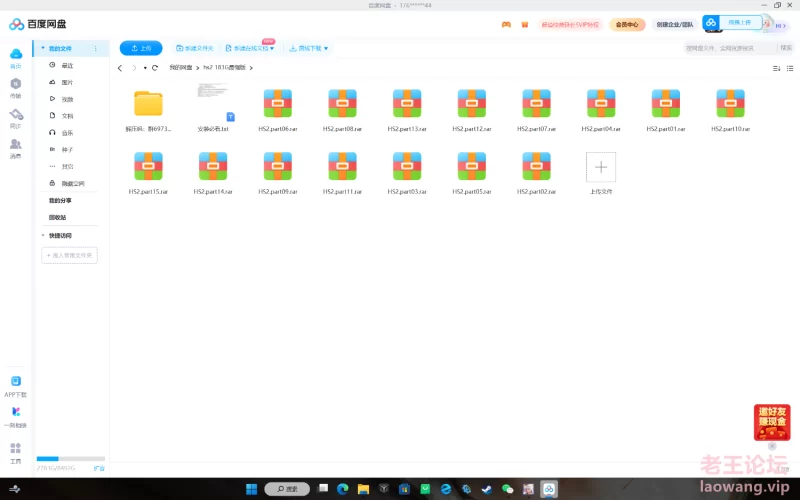Switch to list view icon

point(790,68)
